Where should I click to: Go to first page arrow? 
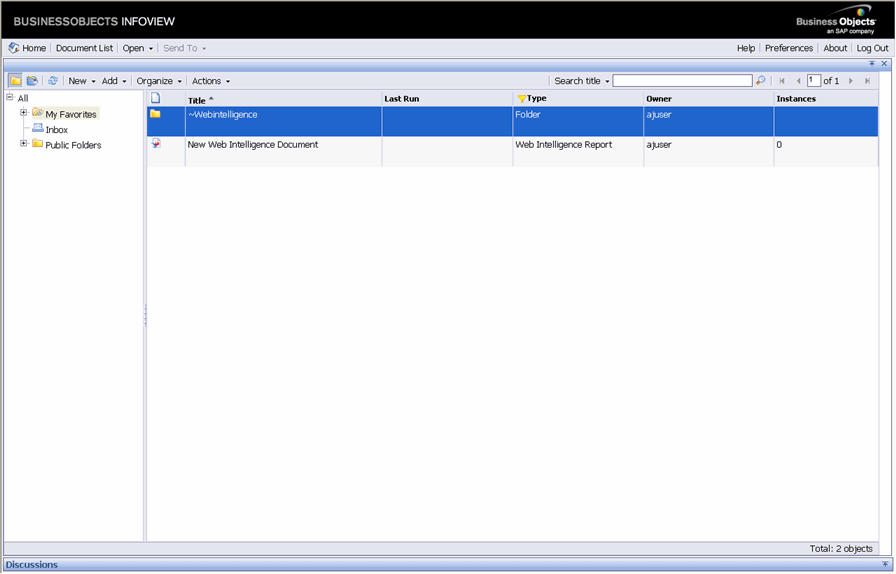[782, 81]
